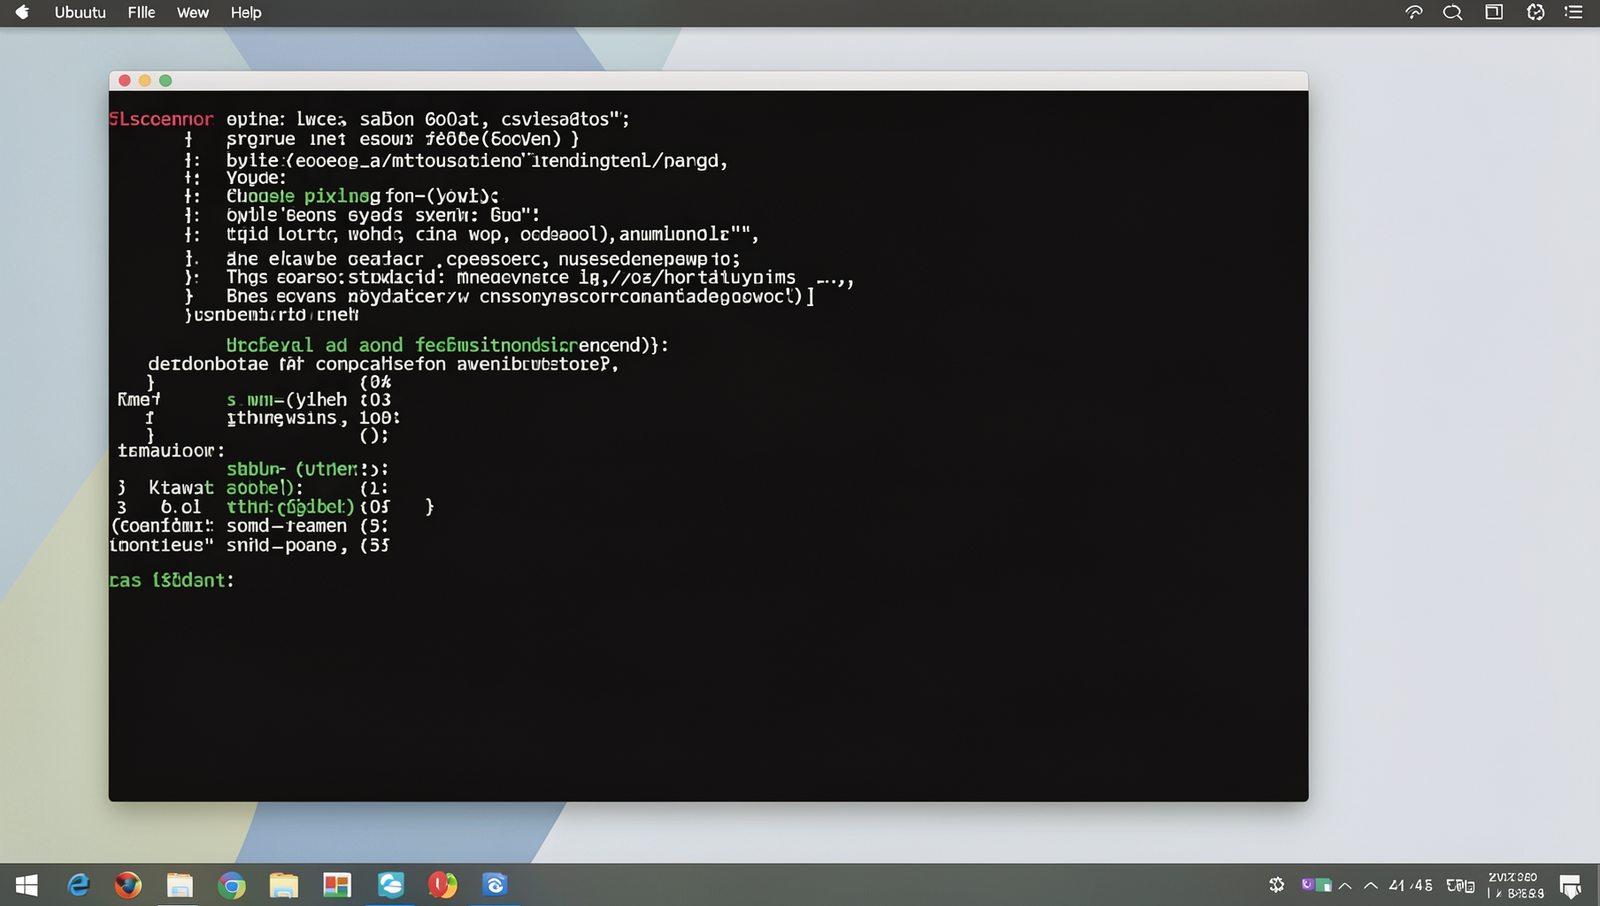
Task: Launch Firefox from taskbar
Action: (128, 885)
